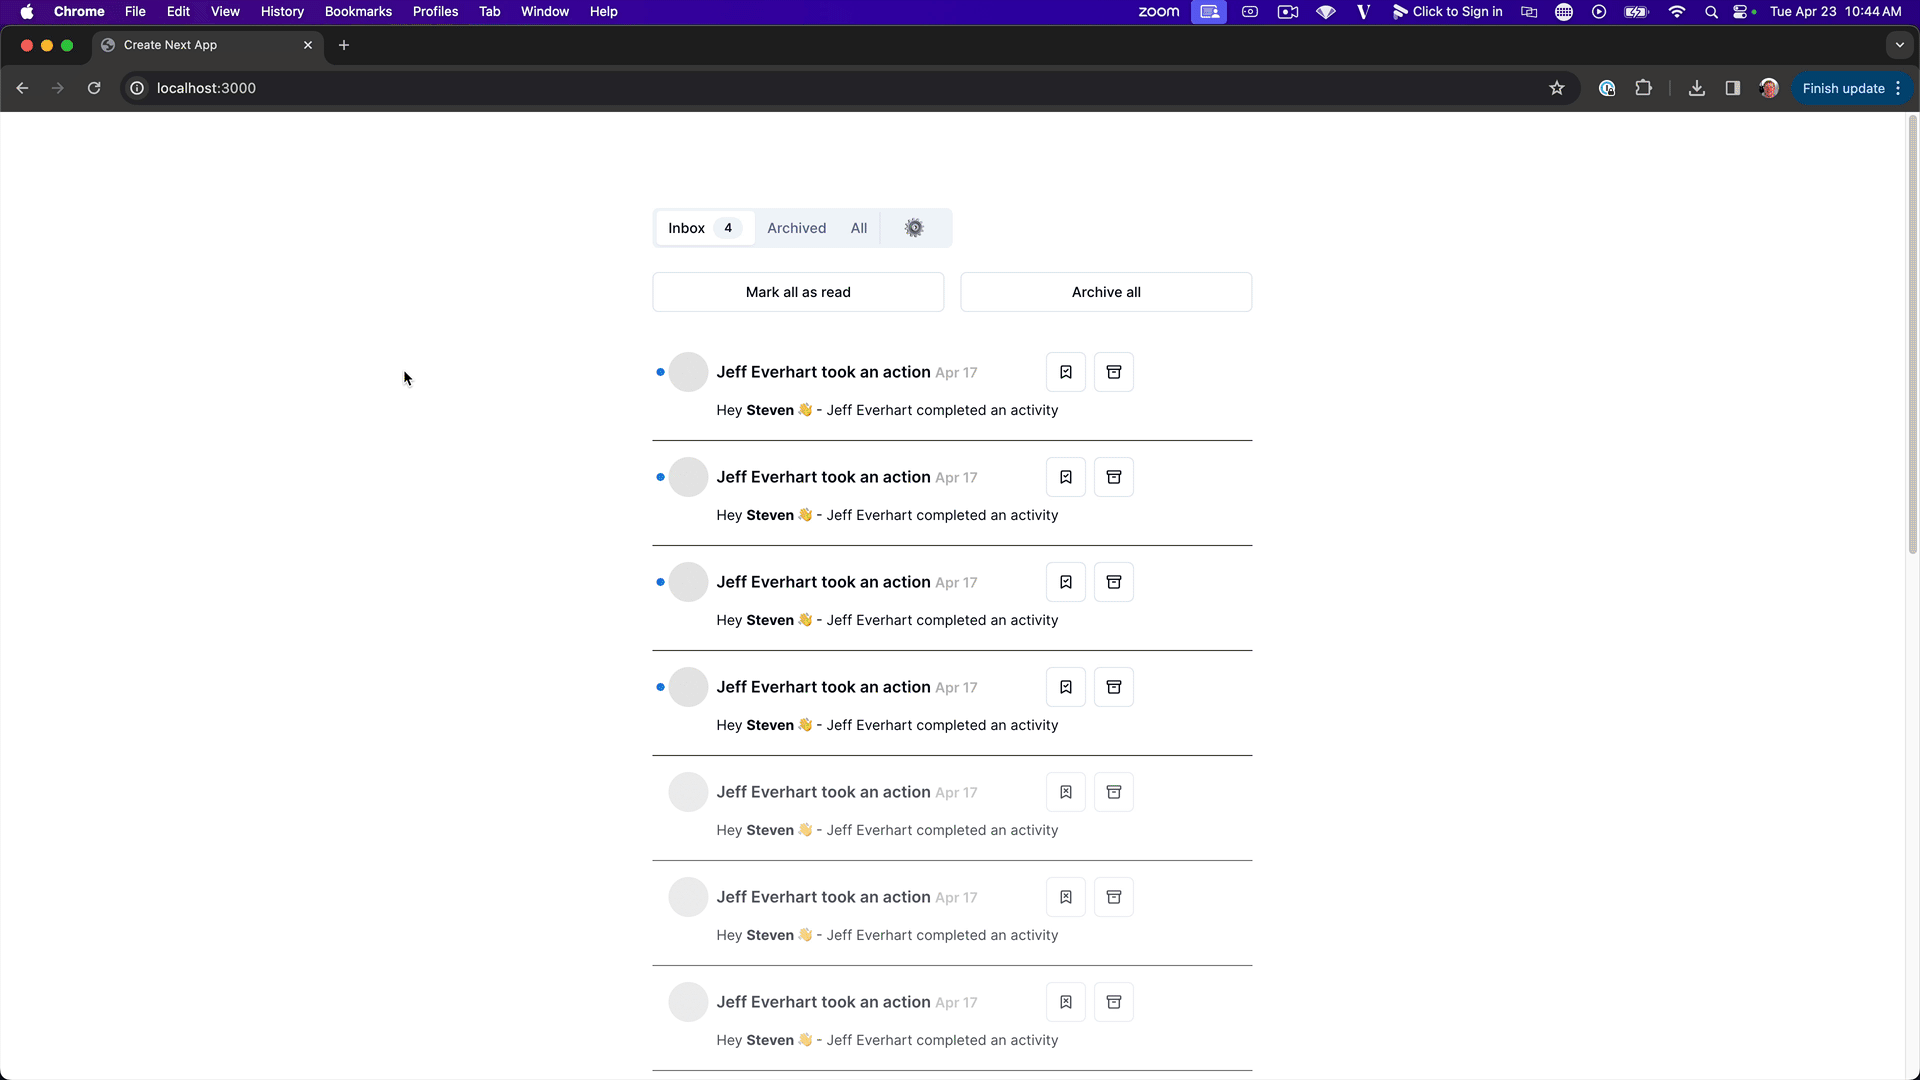Click the Archive all button
The image size is (1920, 1080).
[1105, 291]
